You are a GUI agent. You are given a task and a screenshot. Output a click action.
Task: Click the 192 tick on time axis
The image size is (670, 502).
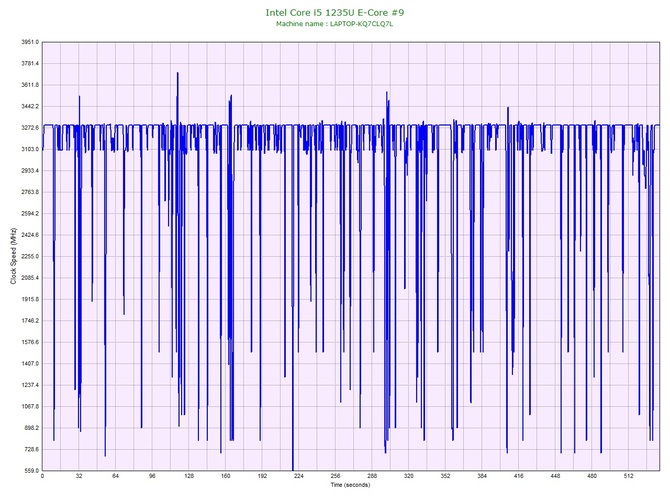tap(262, 476)
